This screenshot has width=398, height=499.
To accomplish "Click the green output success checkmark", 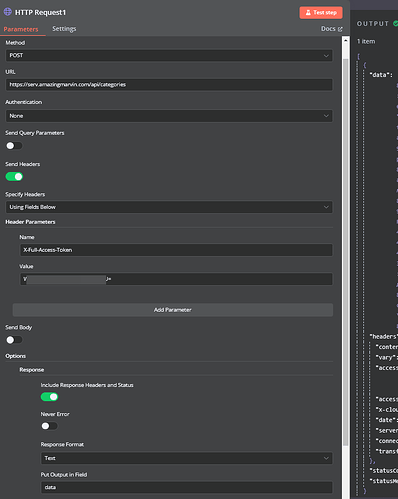I will click(395, 23).
